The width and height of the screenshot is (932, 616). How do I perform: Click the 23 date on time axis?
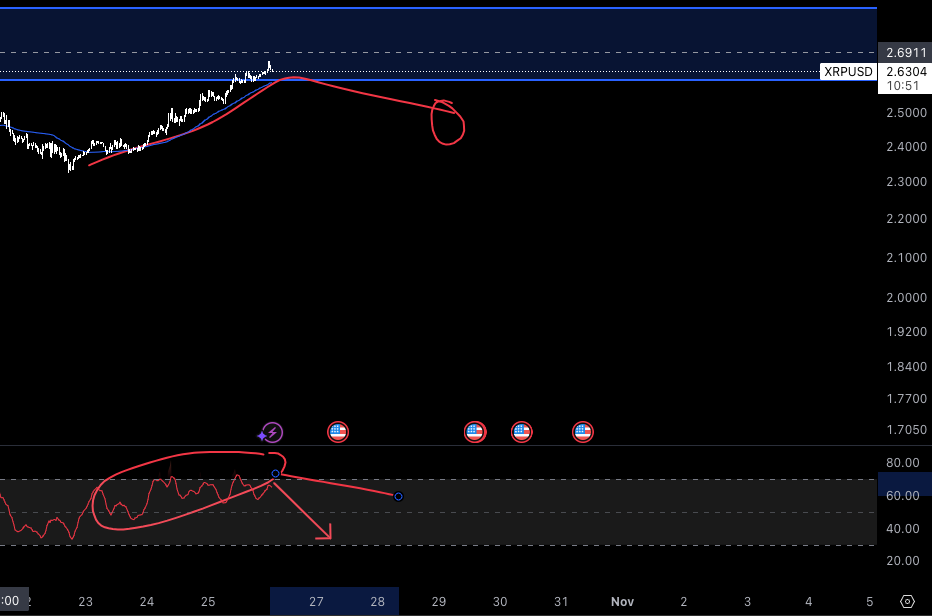[85, 601]
